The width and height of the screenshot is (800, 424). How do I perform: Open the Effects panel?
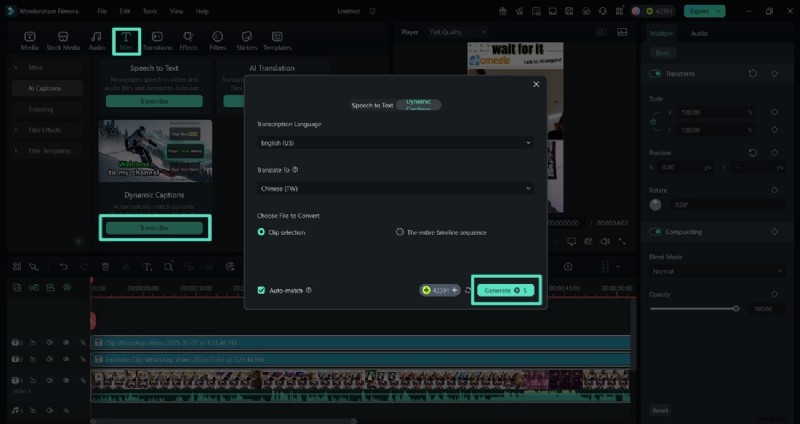(188, 41)
